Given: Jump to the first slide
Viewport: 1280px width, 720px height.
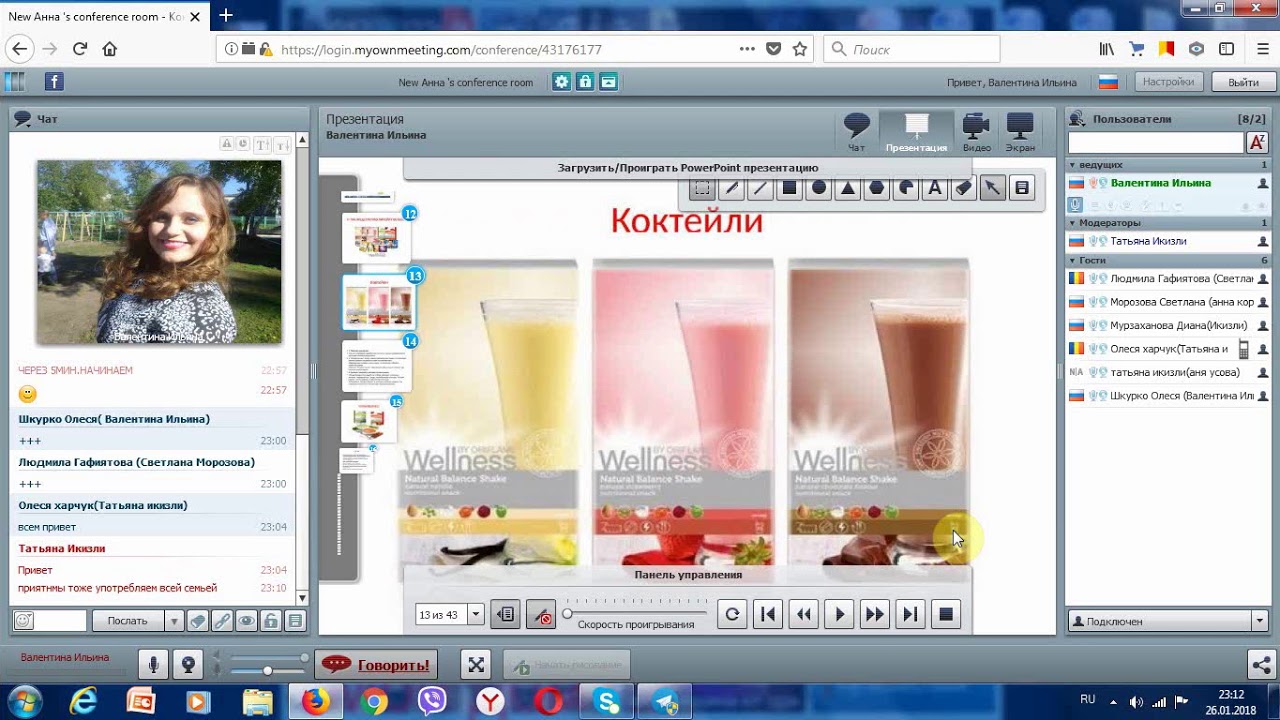Looking at the screenshot, I should click(x=767, y=615).
